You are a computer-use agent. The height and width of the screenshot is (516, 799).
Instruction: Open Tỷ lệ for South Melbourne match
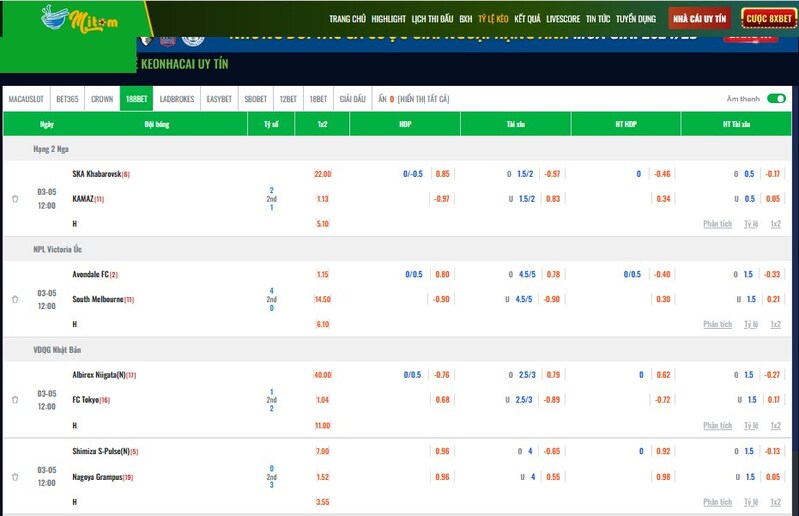[751, 324]
